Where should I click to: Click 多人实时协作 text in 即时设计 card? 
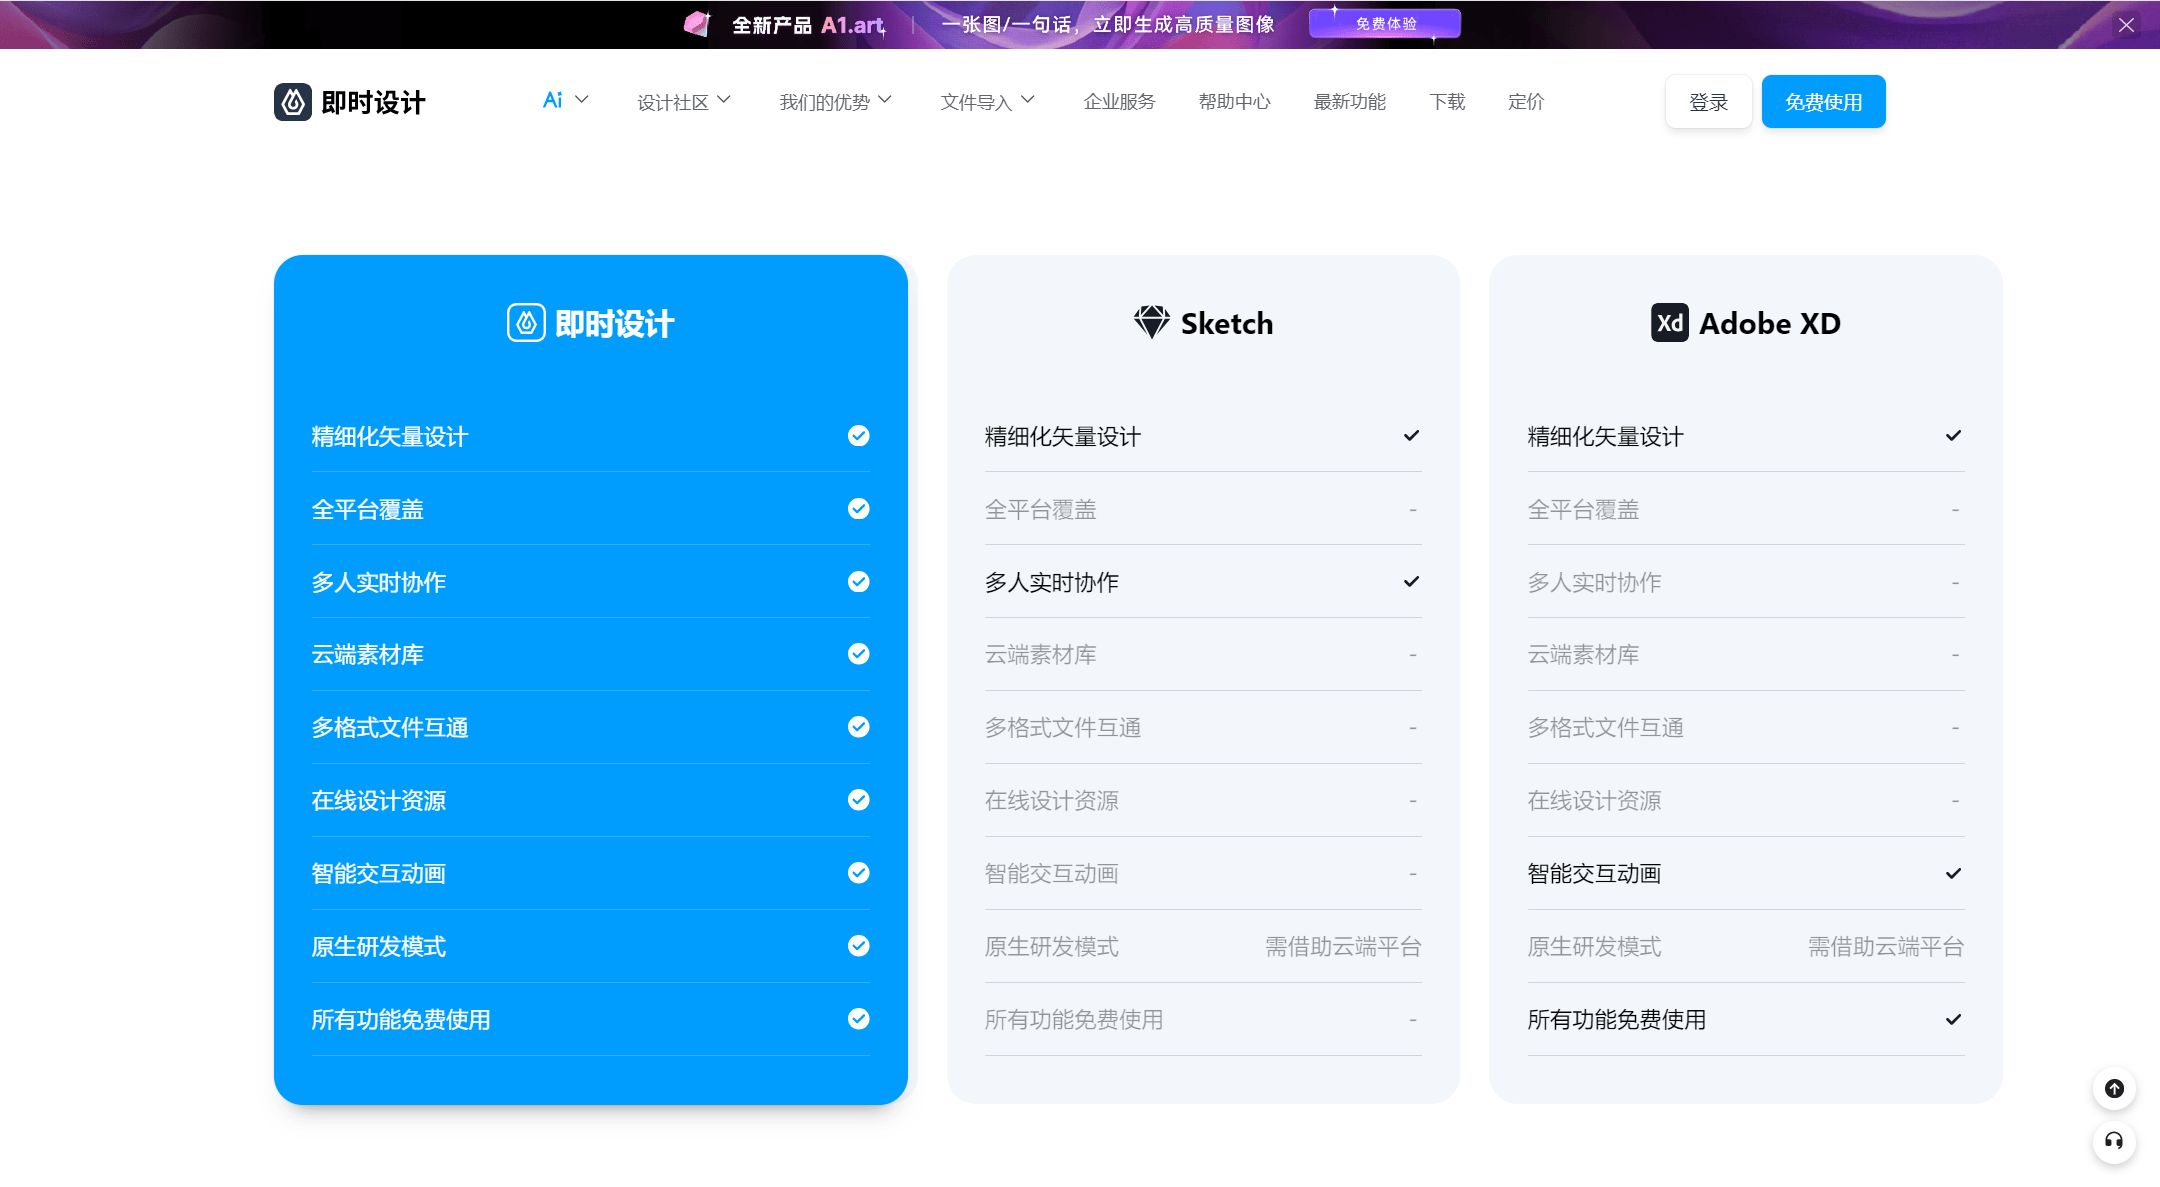tap(378, 583)
